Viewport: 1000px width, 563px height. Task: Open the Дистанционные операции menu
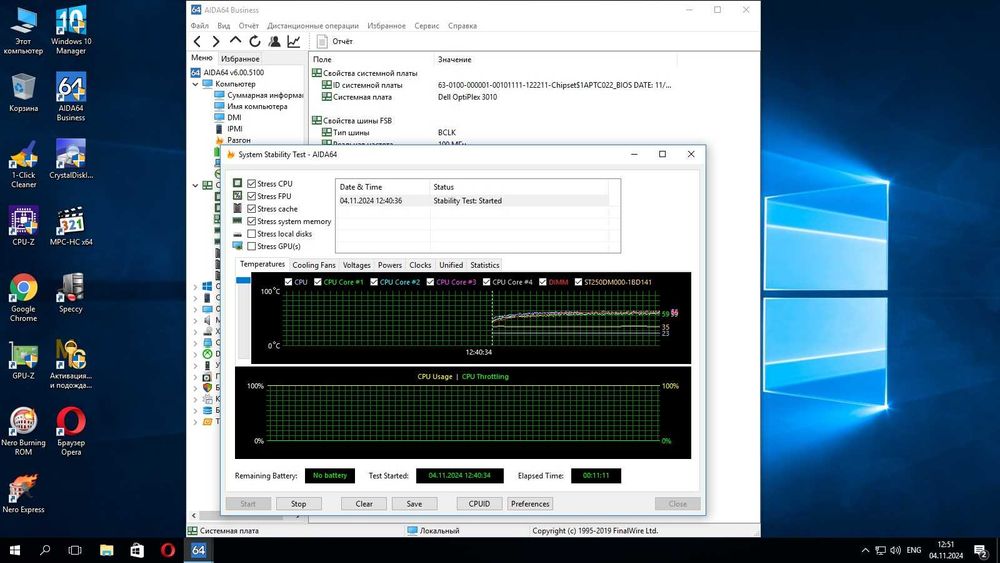(312, 26)
